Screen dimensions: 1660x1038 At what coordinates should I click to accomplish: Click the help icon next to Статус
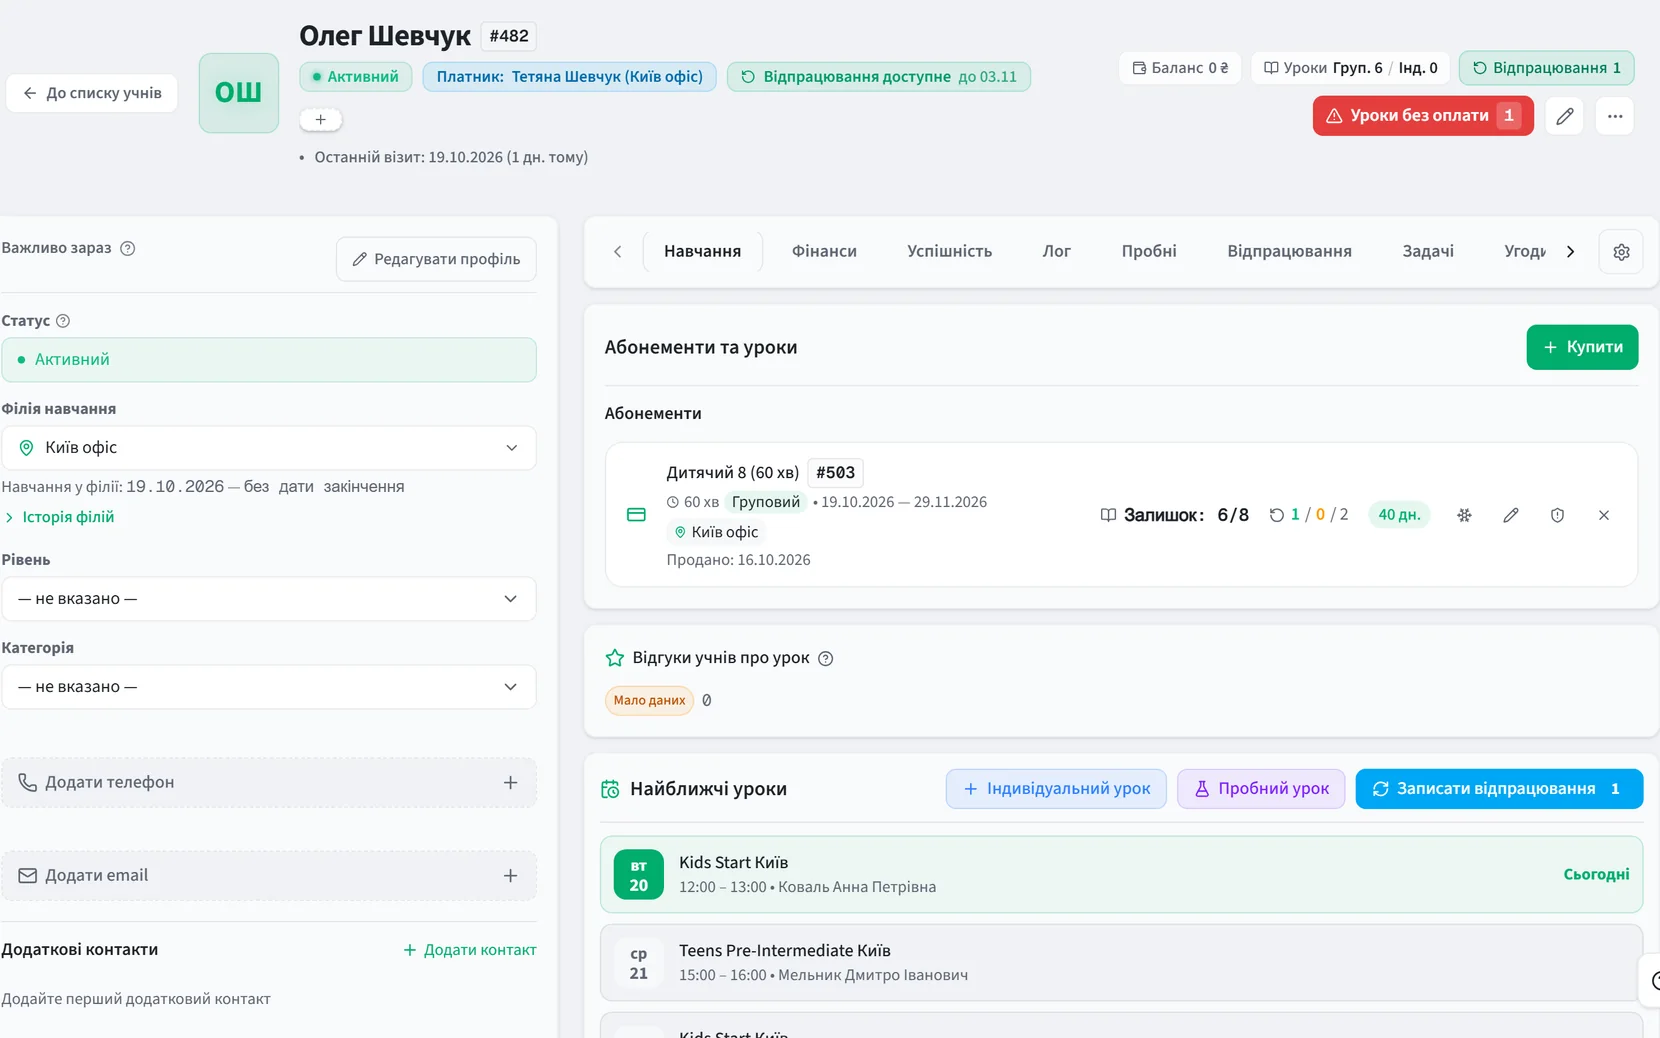[x=63, y=321]
